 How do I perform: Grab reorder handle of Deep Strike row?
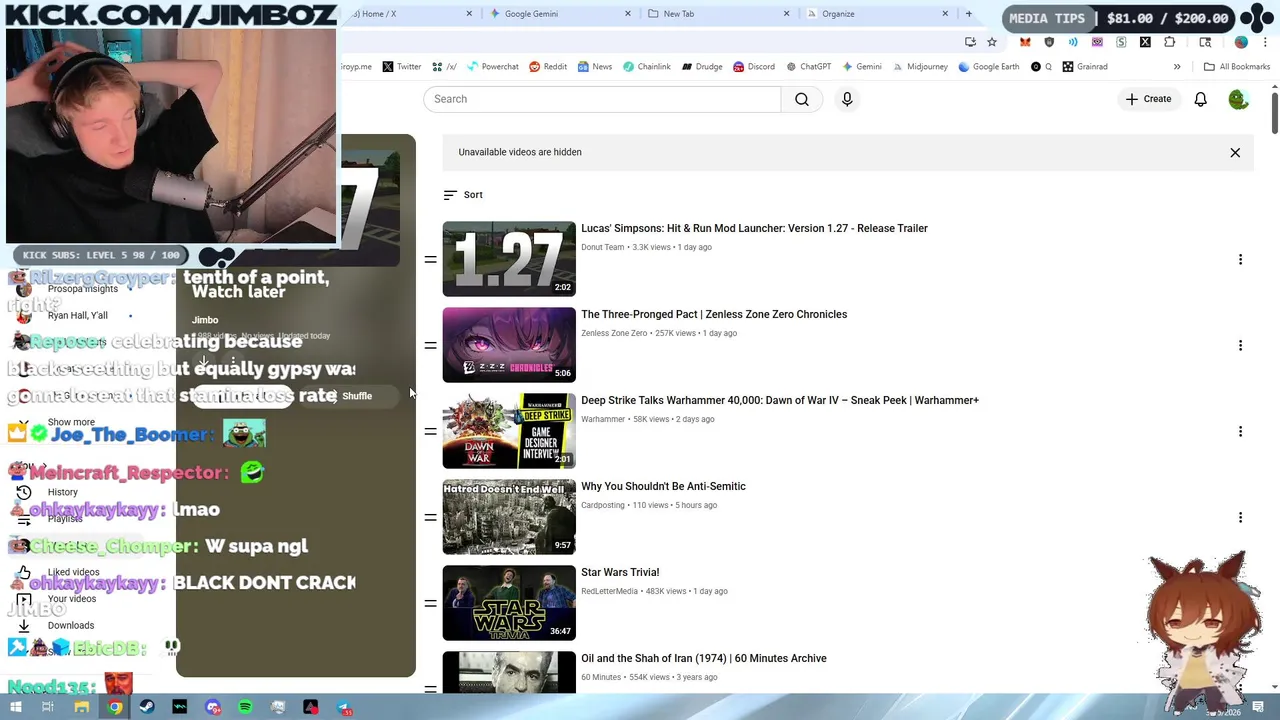pyautogui.click(x=430, y=431)
